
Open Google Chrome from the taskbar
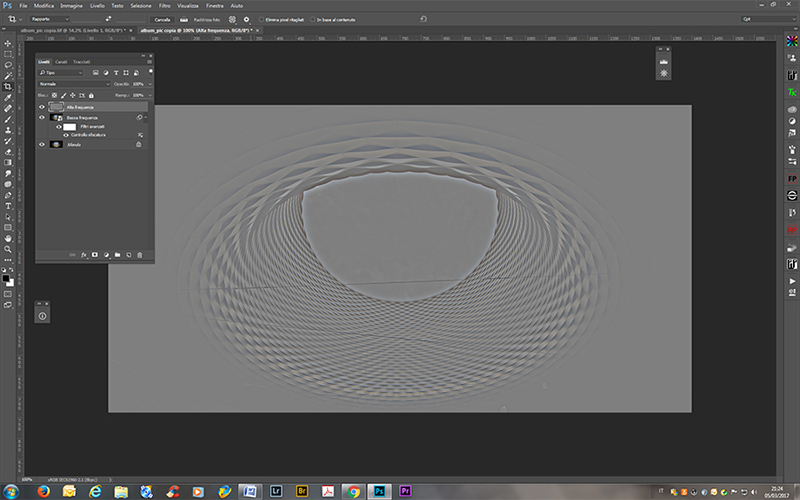(x=352, y=491)
